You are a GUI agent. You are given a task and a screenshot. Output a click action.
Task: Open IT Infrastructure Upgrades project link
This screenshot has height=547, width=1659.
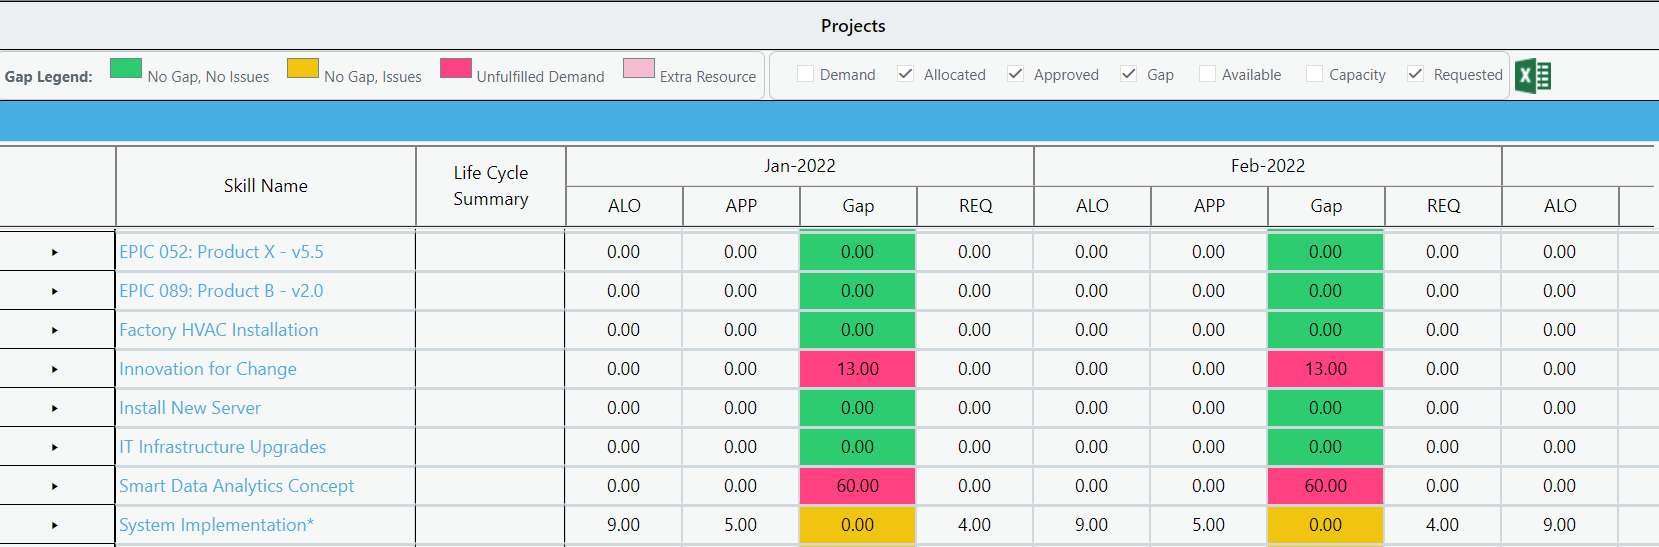tap(223, 447)
